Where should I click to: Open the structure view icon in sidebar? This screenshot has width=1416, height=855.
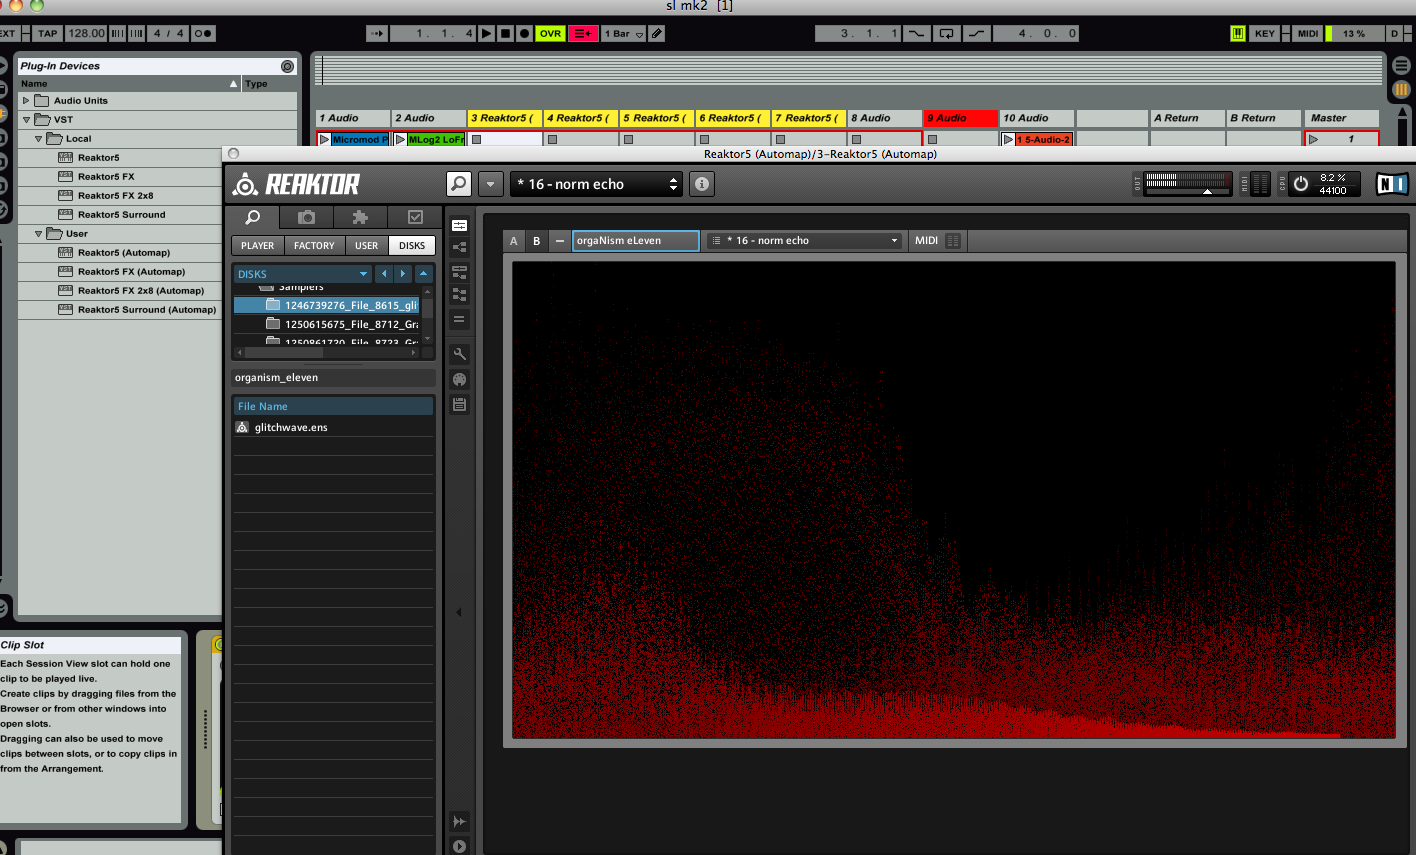pos(460,247)
